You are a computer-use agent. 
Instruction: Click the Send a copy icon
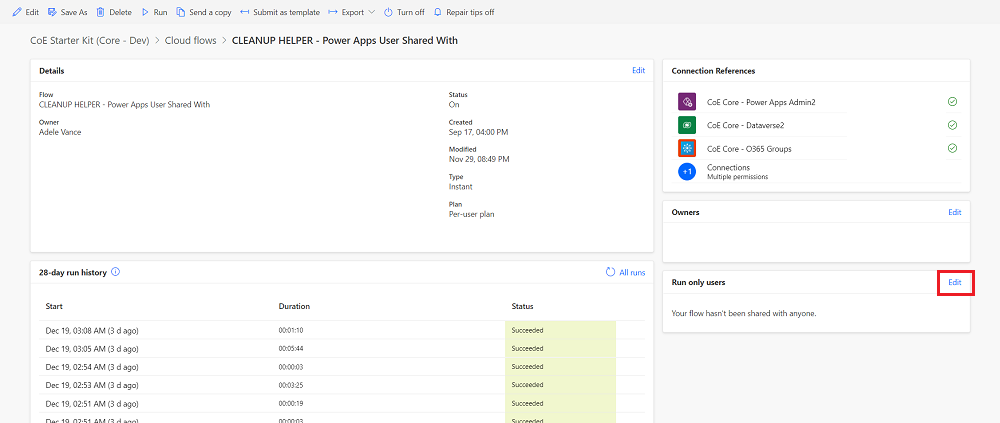pos(180,12)
